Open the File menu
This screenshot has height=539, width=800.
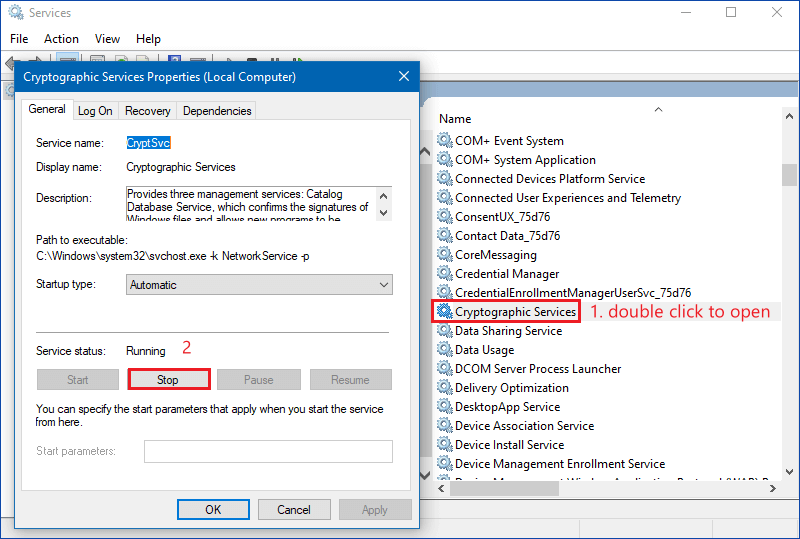pos(19,39)
